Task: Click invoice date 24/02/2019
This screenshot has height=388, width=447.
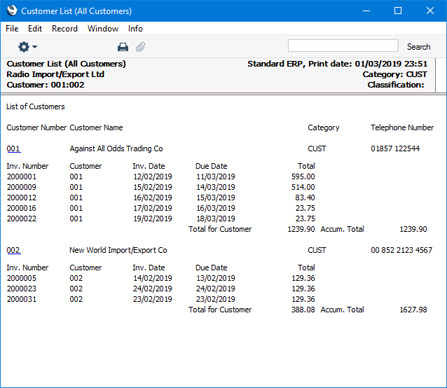Action: click(153, 289)
